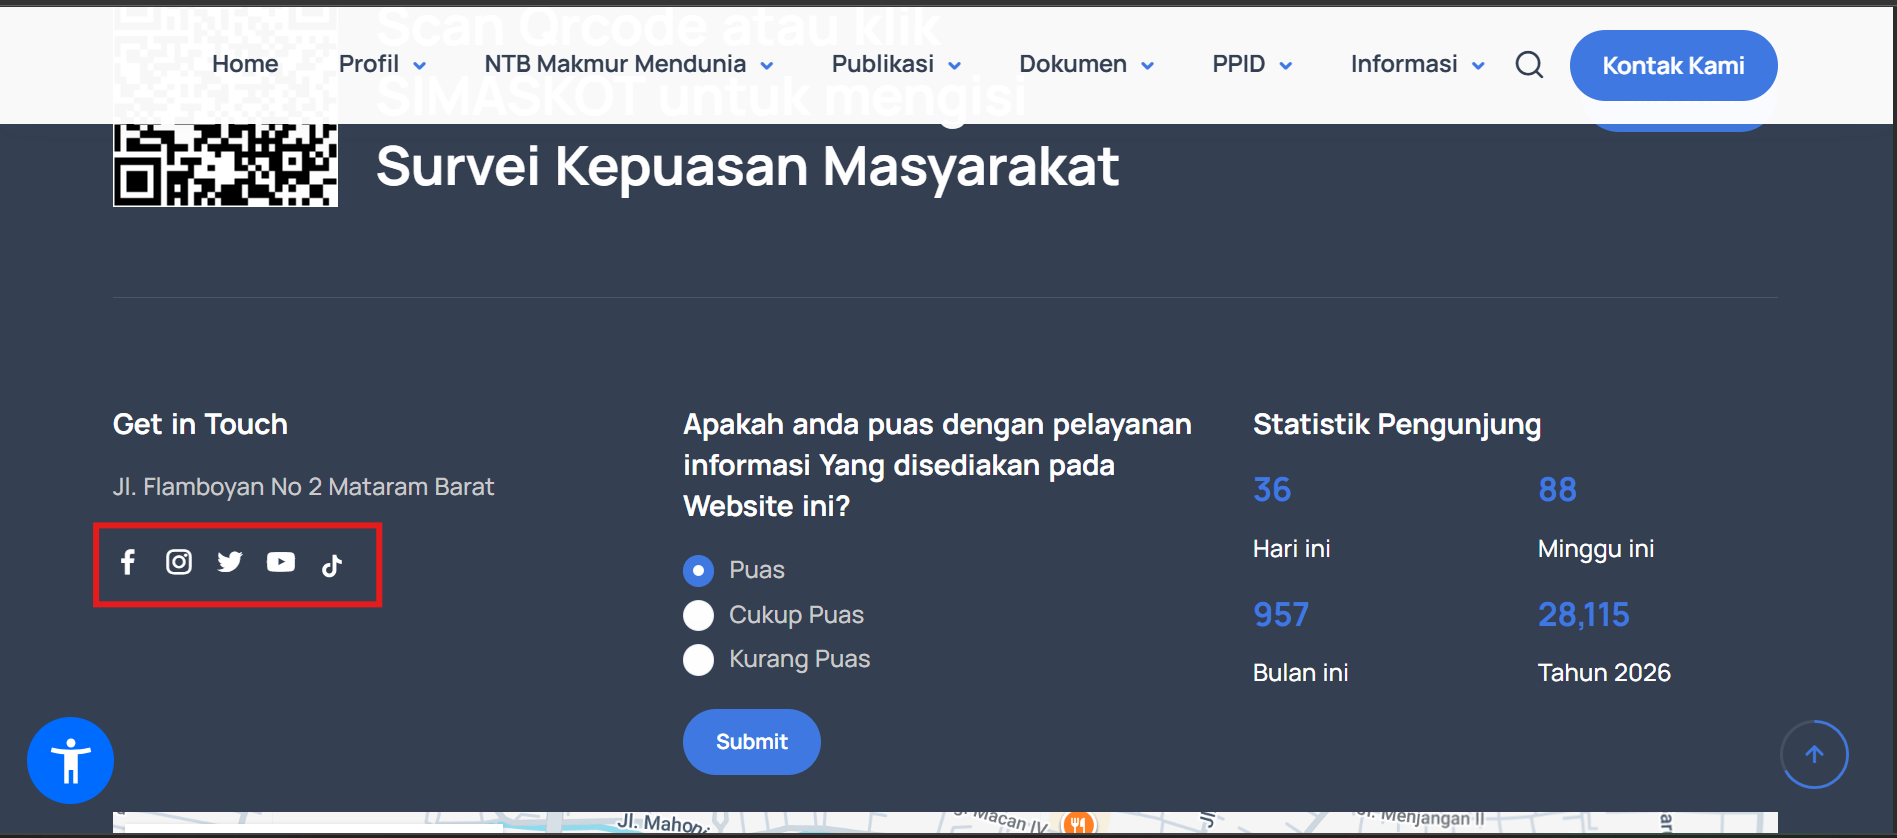Click the yearly visitor count 28,115

pos(1584,614)
